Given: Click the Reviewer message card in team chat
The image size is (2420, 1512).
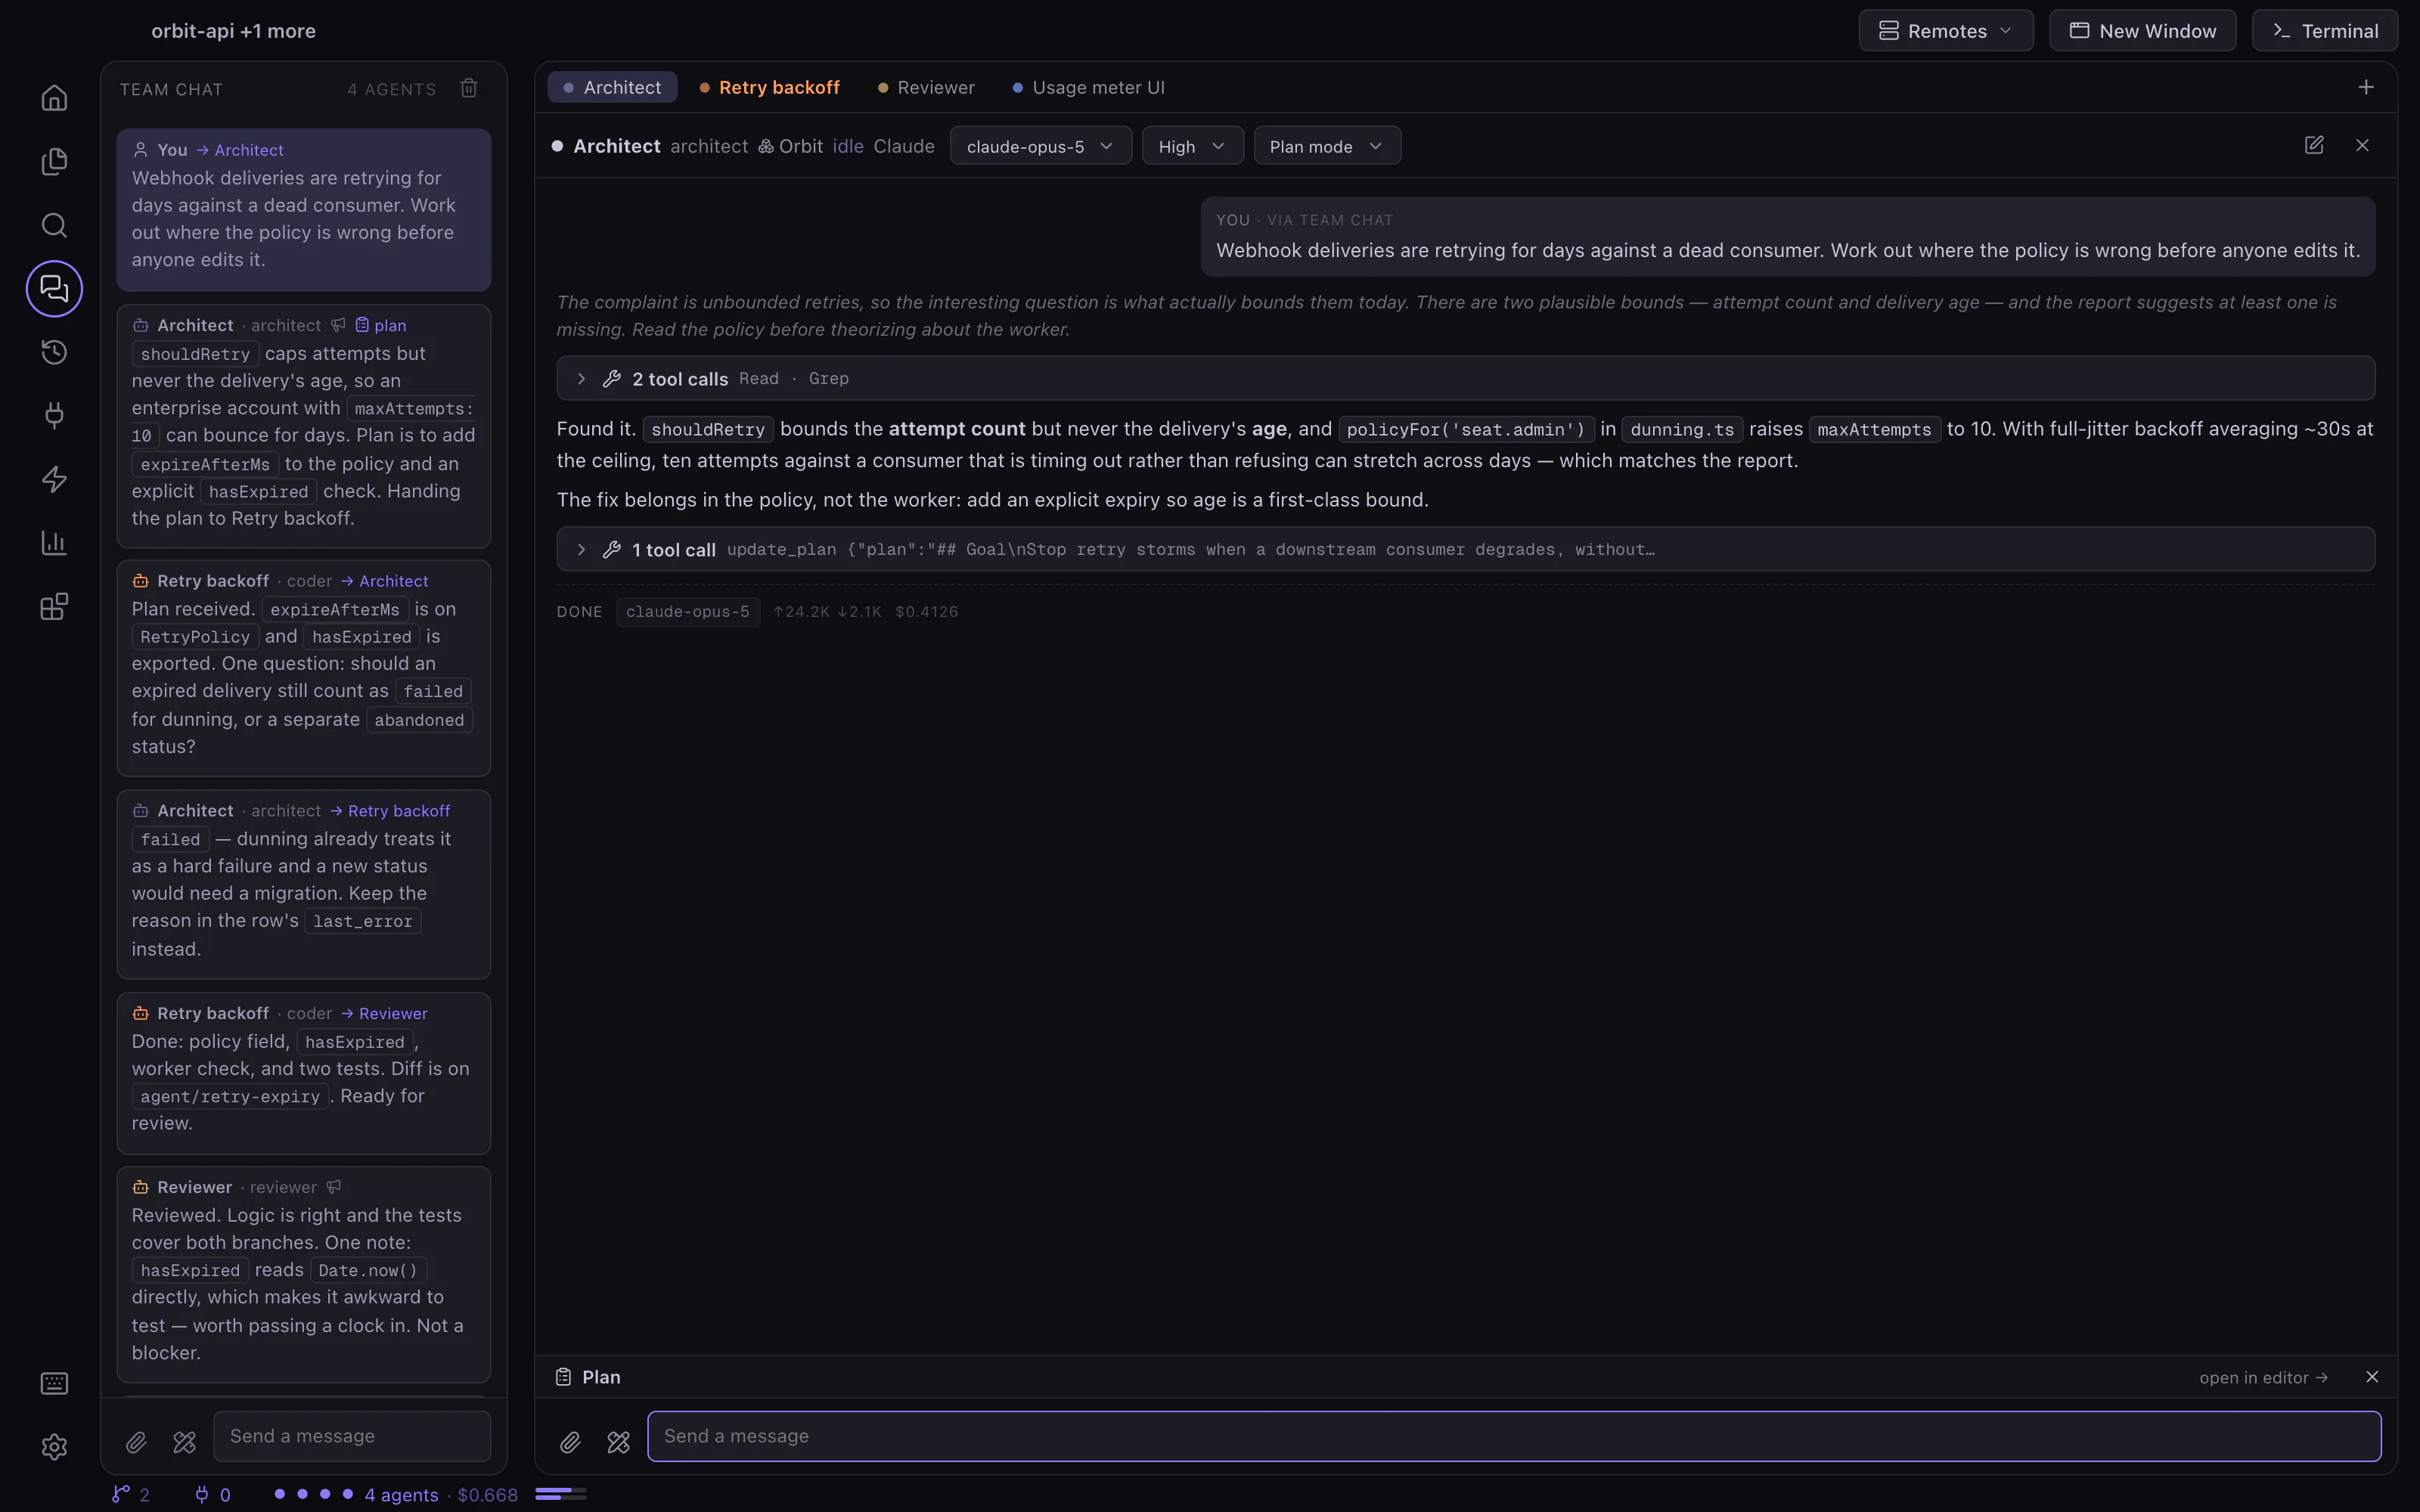Looking at the screenshot, I should [303, 1274].
